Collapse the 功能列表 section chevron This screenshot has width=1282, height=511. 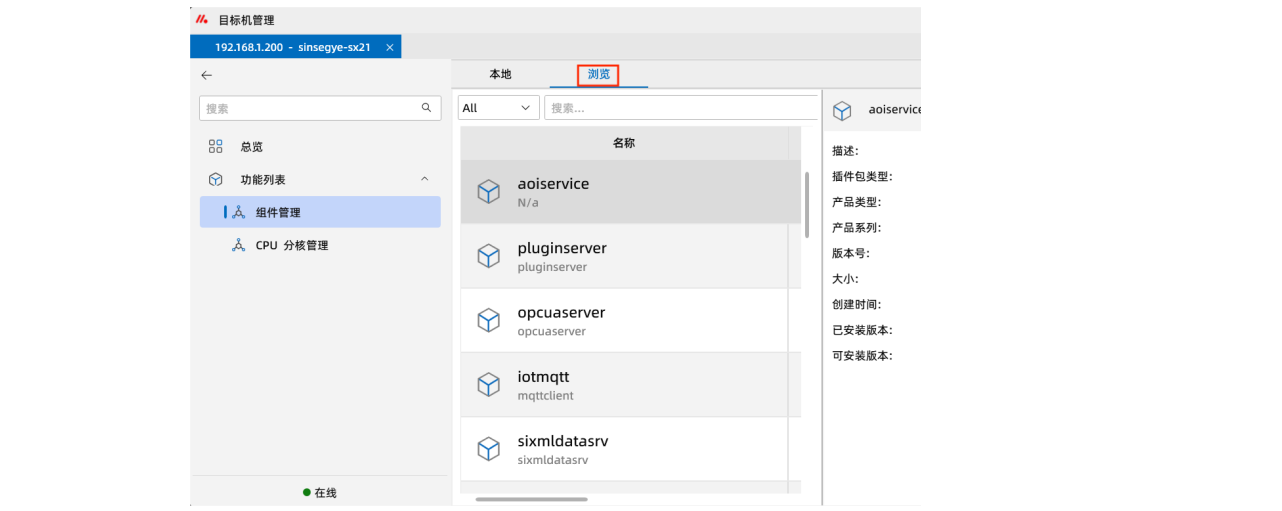[x=424, y=179]
